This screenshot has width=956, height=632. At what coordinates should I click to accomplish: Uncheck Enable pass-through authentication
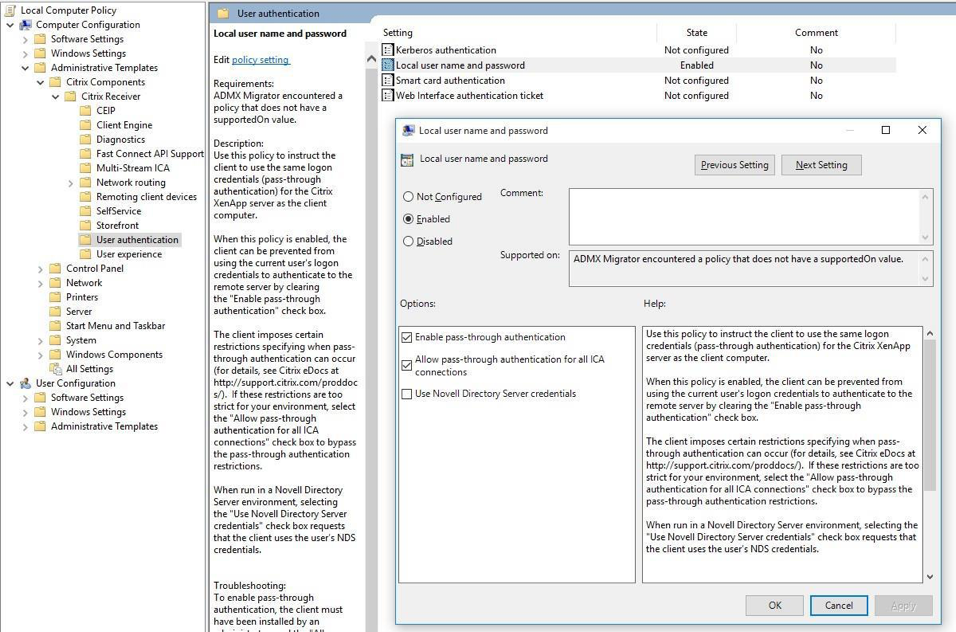407,338
